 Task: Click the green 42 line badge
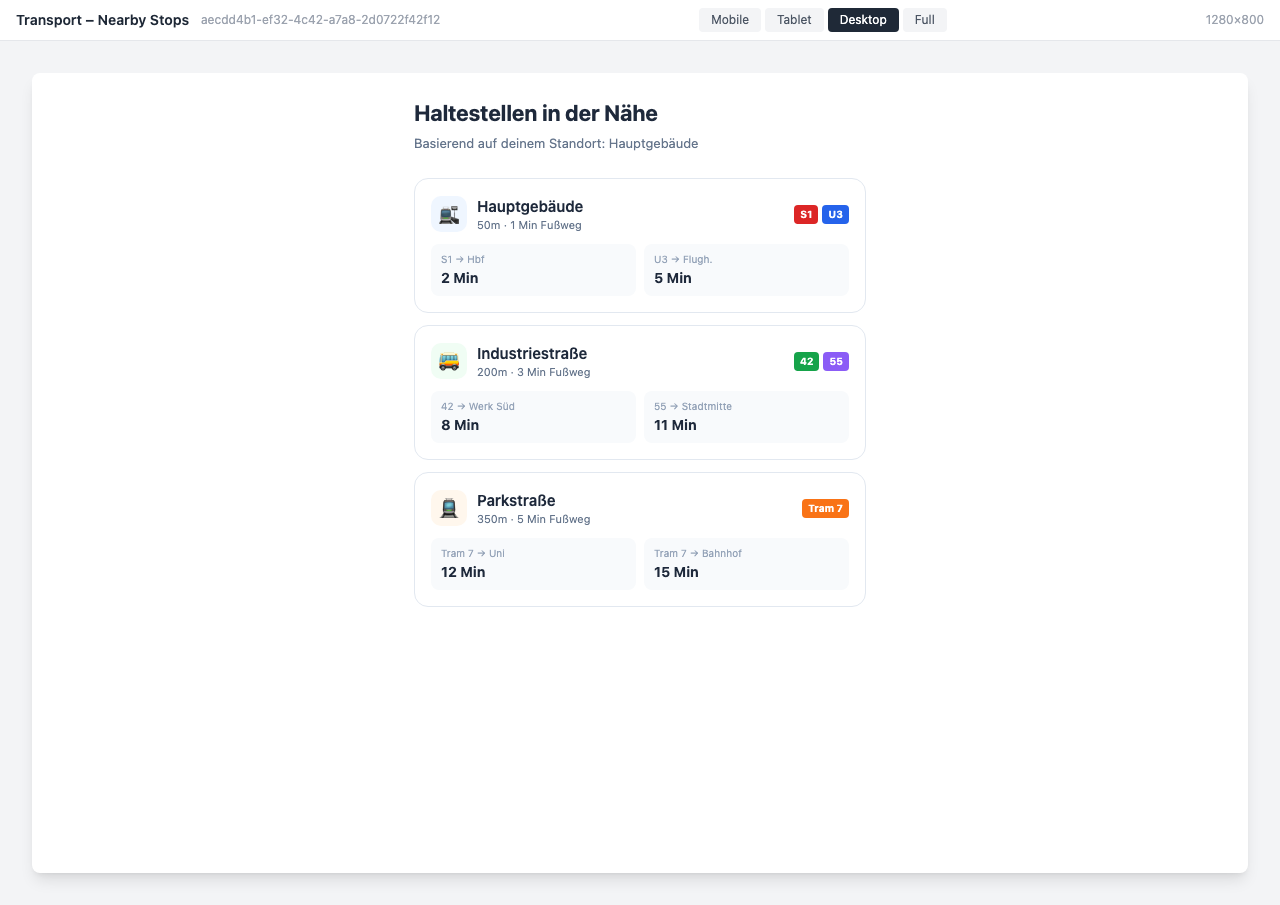coord(806,361)
